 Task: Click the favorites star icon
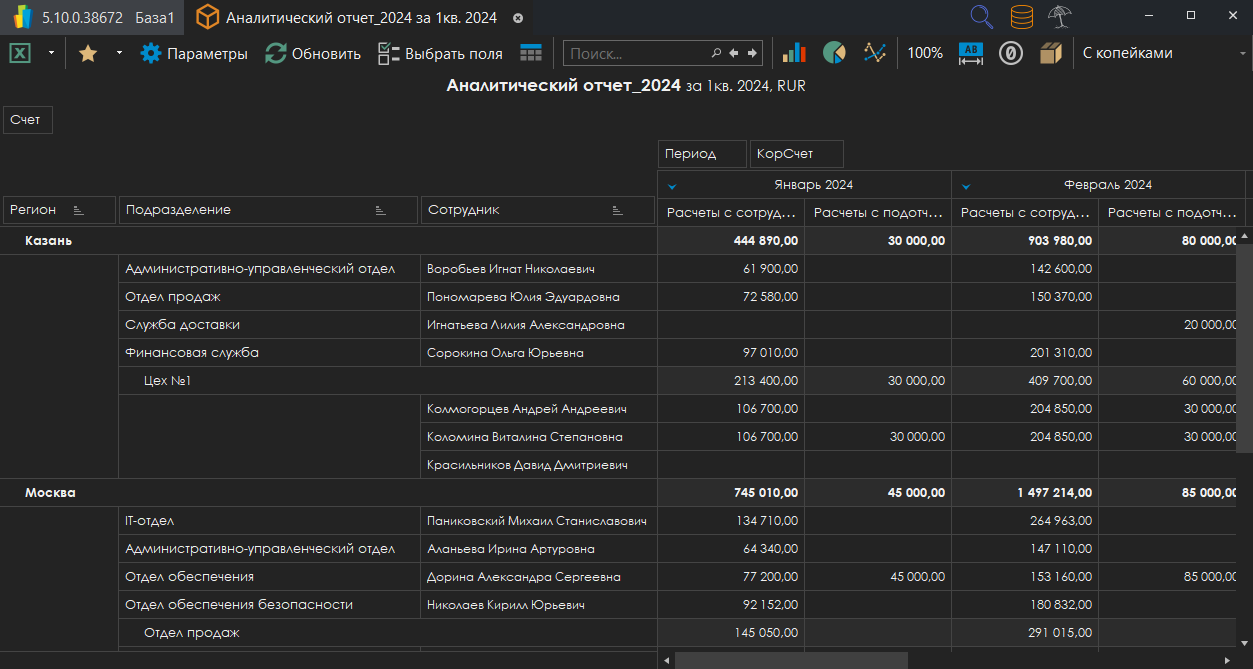click(x=88, y=53)
